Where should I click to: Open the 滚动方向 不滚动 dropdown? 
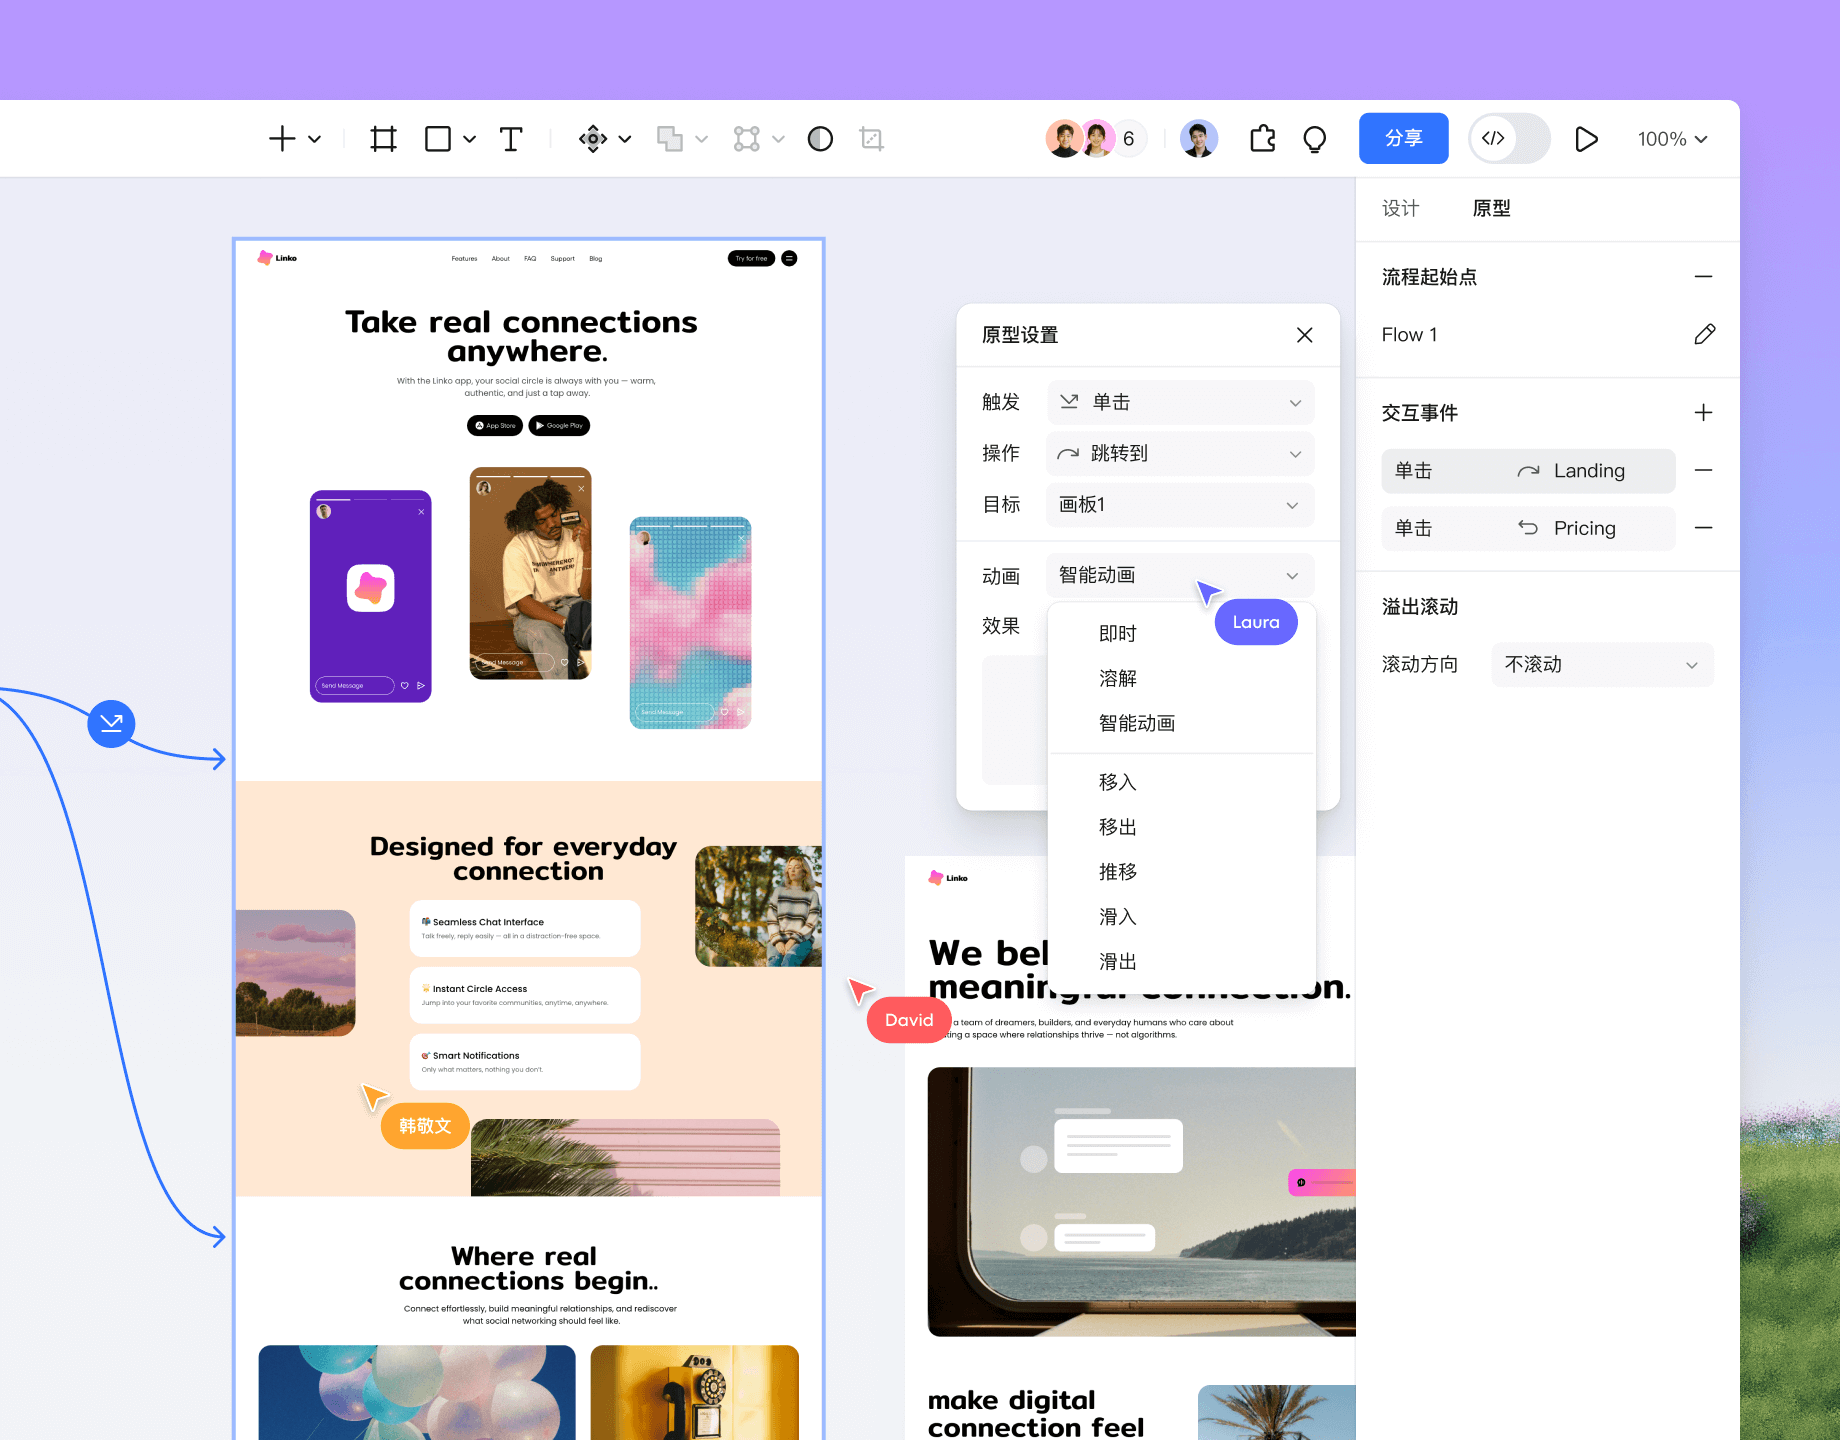1601,664
